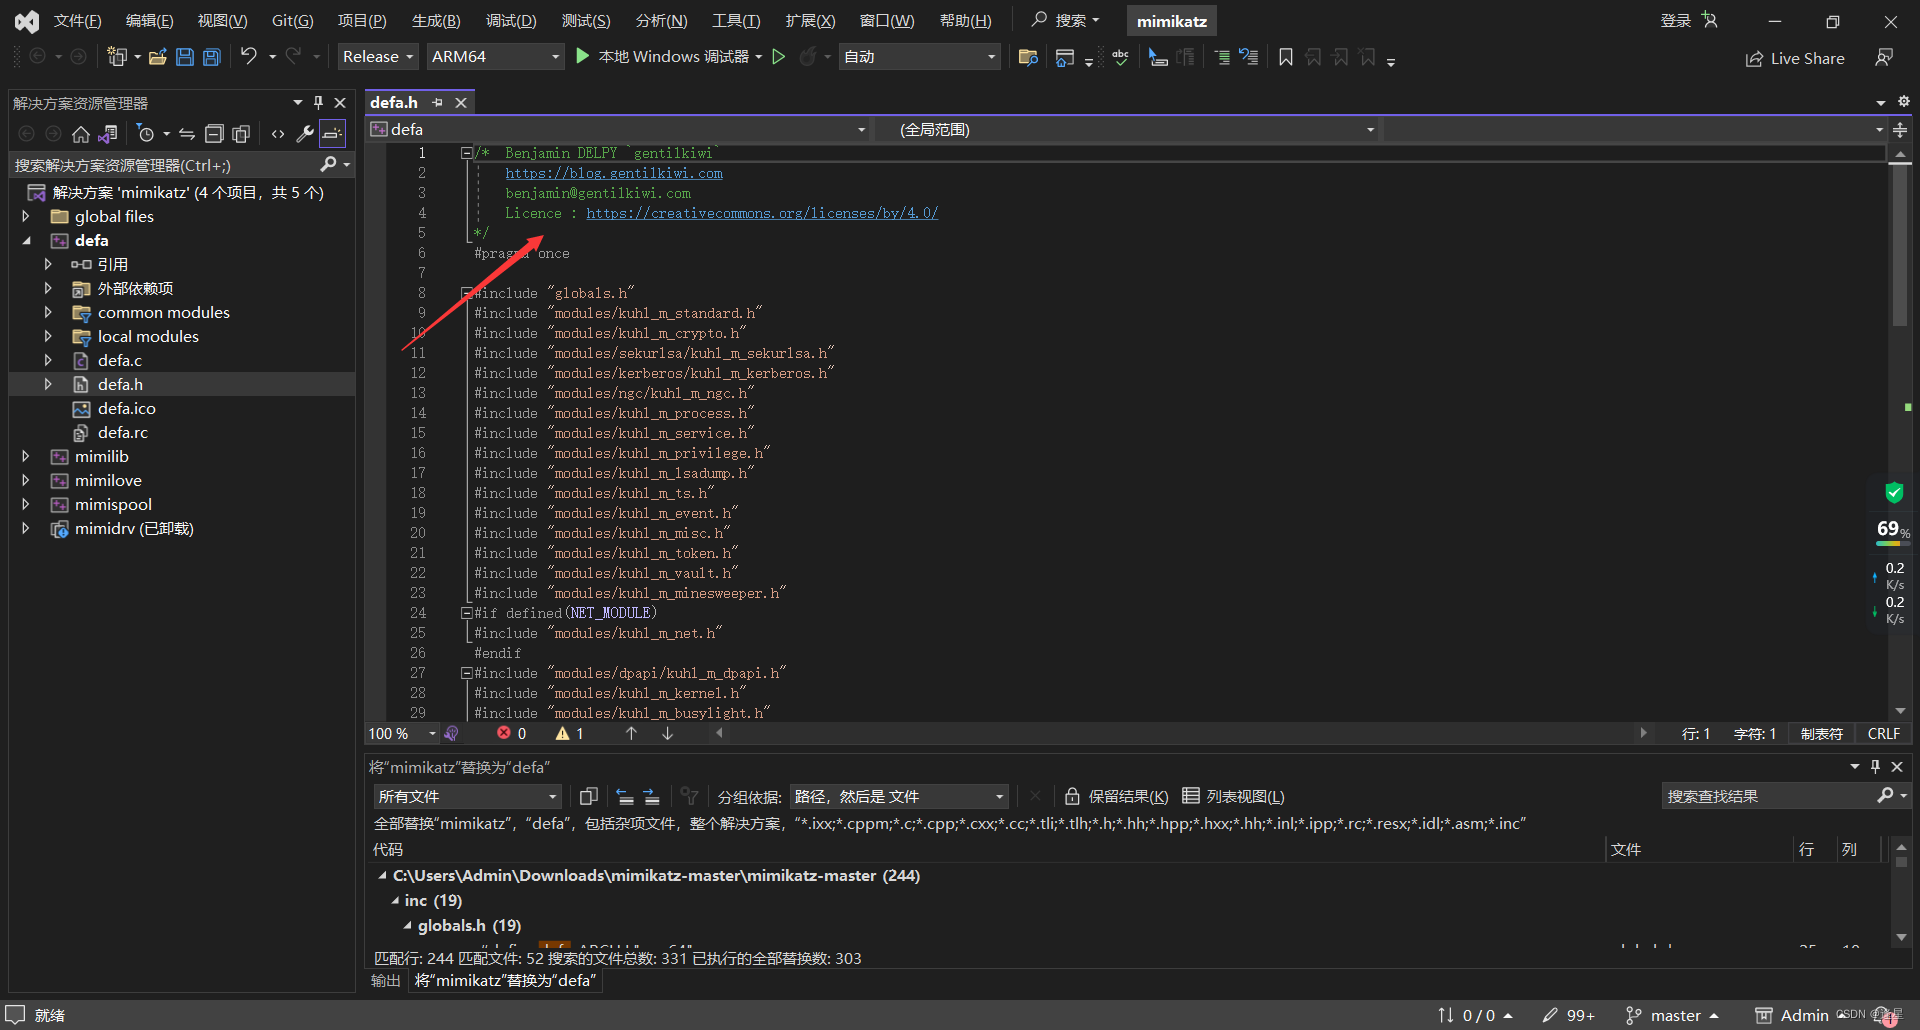Screen dimensions: 1920x1030
Task: Toggle the bookmark on the current line
Action: 1286,57
